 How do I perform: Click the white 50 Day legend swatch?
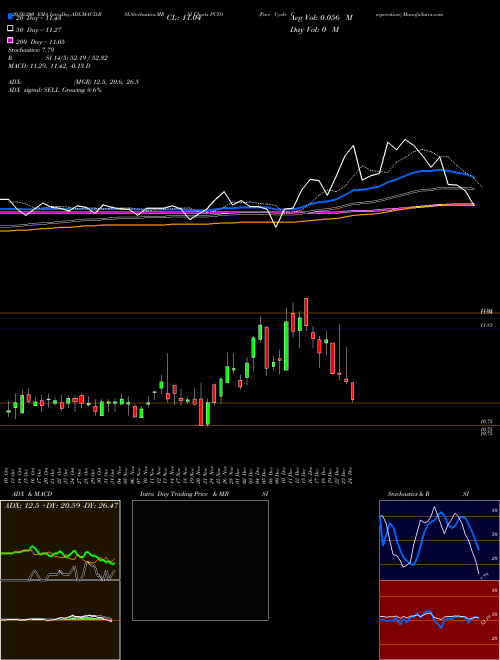tap(10, 29)
